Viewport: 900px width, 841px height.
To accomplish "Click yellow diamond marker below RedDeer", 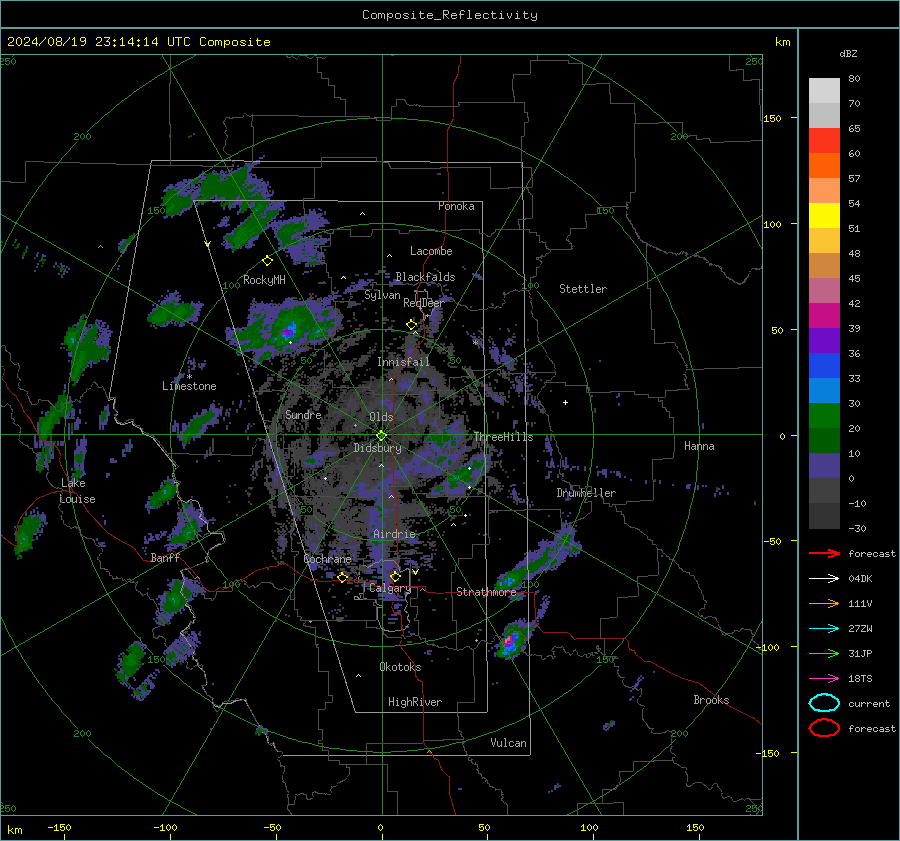I will [411, 325].
